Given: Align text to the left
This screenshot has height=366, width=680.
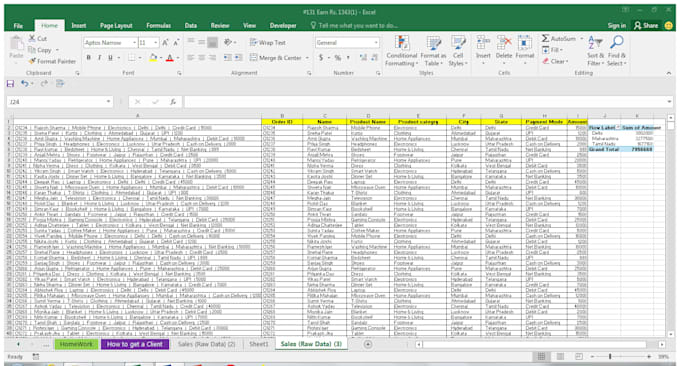Looking at the screenshot, I should [191, 58].
